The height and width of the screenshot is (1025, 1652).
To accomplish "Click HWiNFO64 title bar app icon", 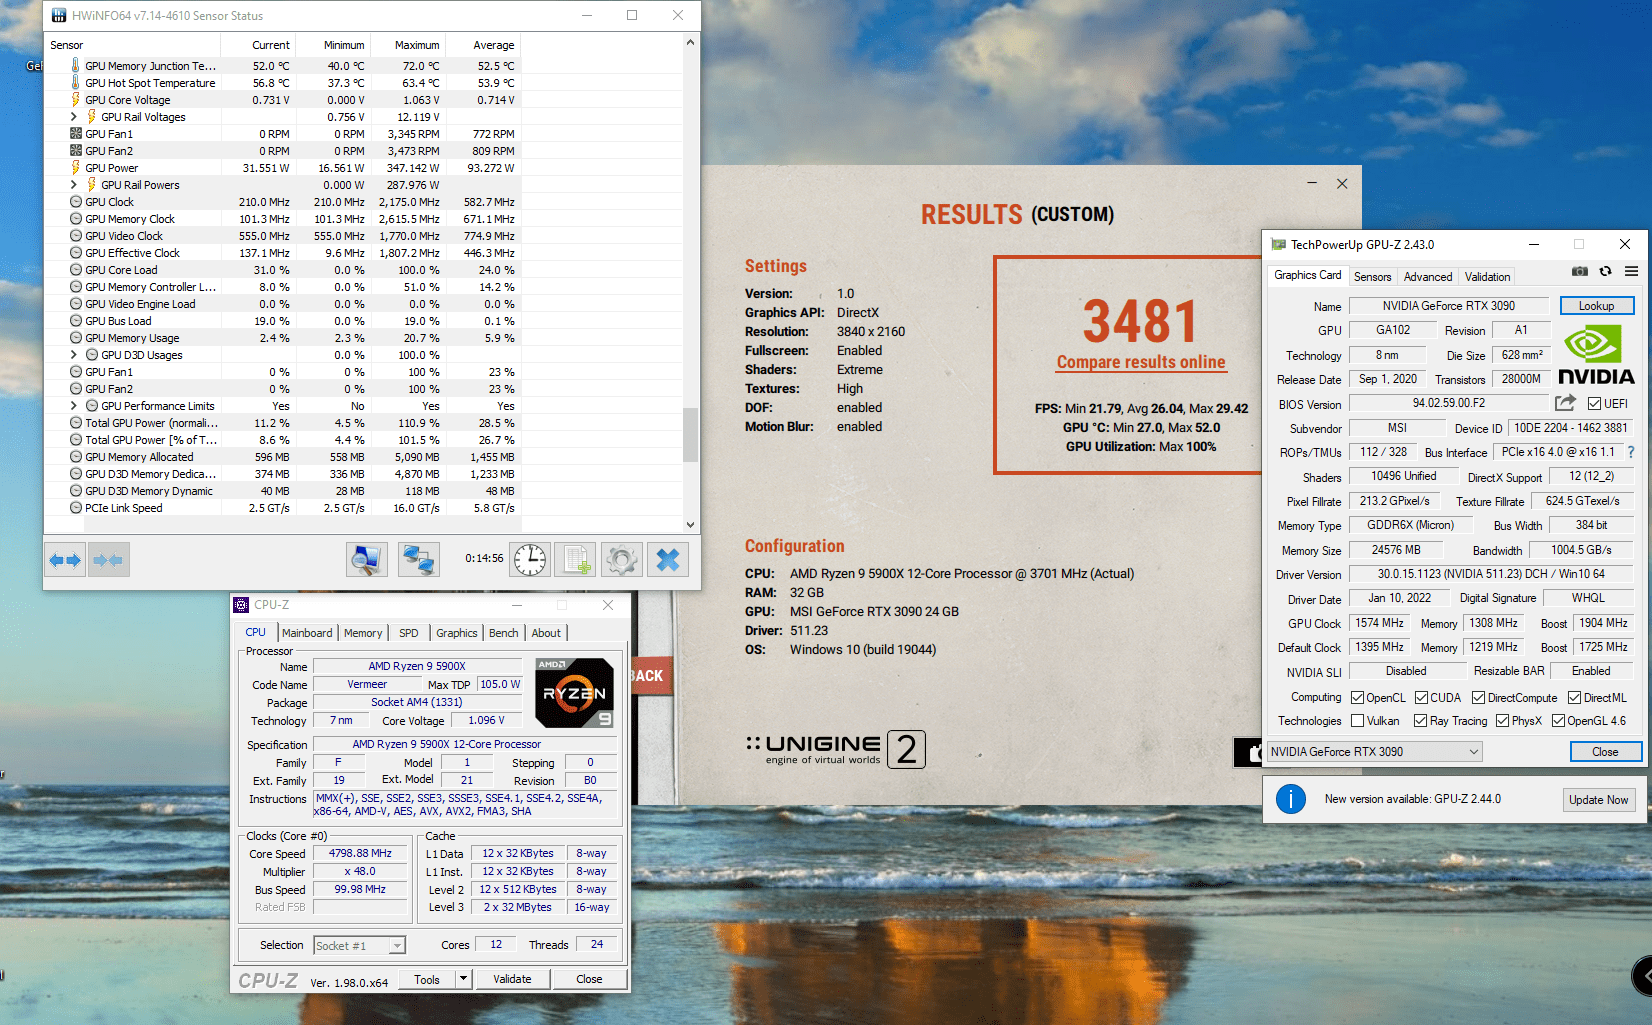I will [x=58, y=15].
